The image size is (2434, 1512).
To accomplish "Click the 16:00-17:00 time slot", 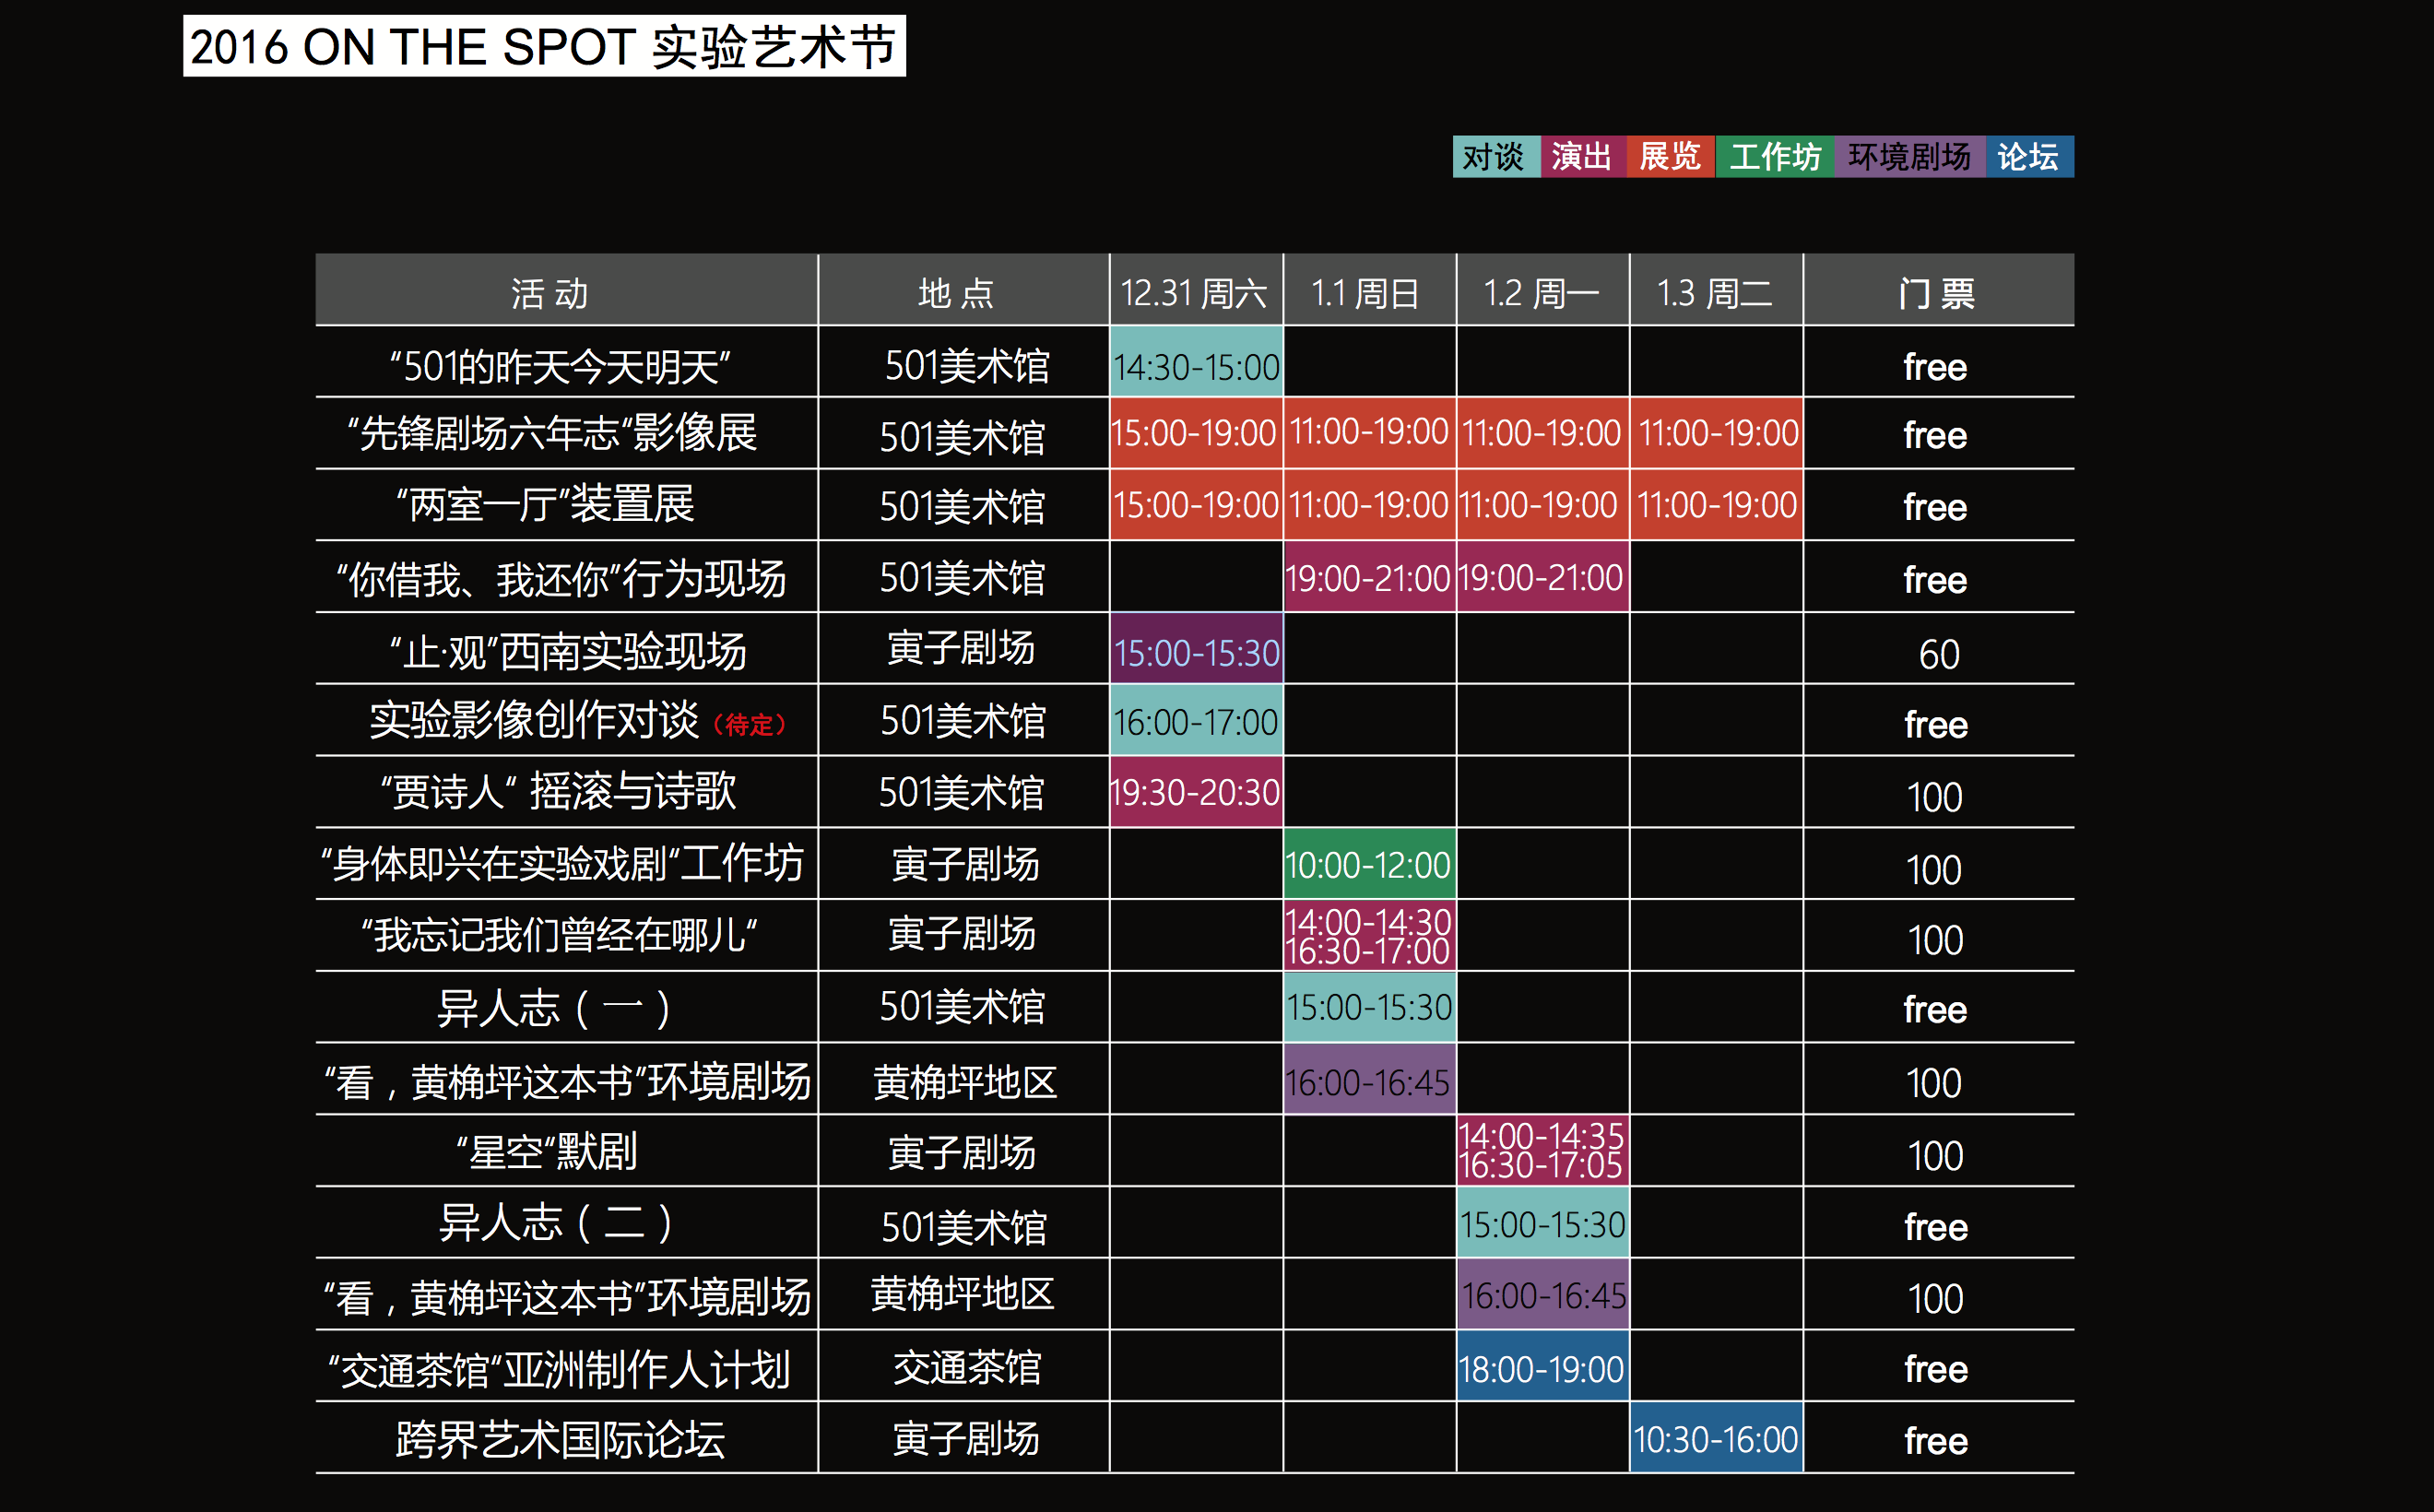I will [1196, 720].
